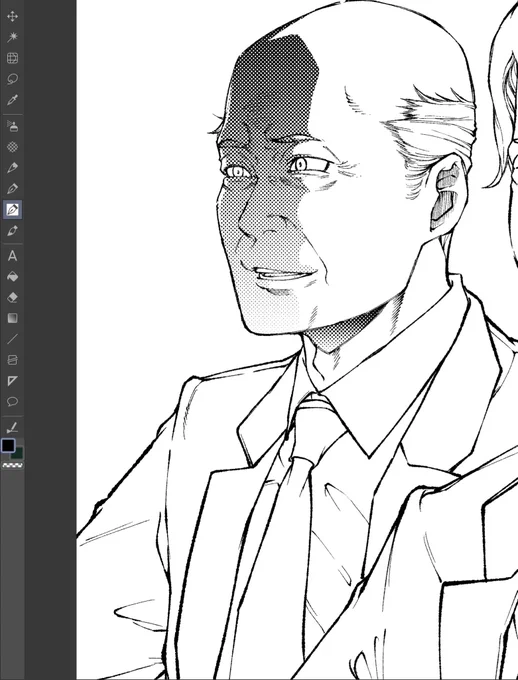Select the pen nib tool just above the highlighted pen
The width and height of the screenshot is (518, 680).
click(12, 189)
